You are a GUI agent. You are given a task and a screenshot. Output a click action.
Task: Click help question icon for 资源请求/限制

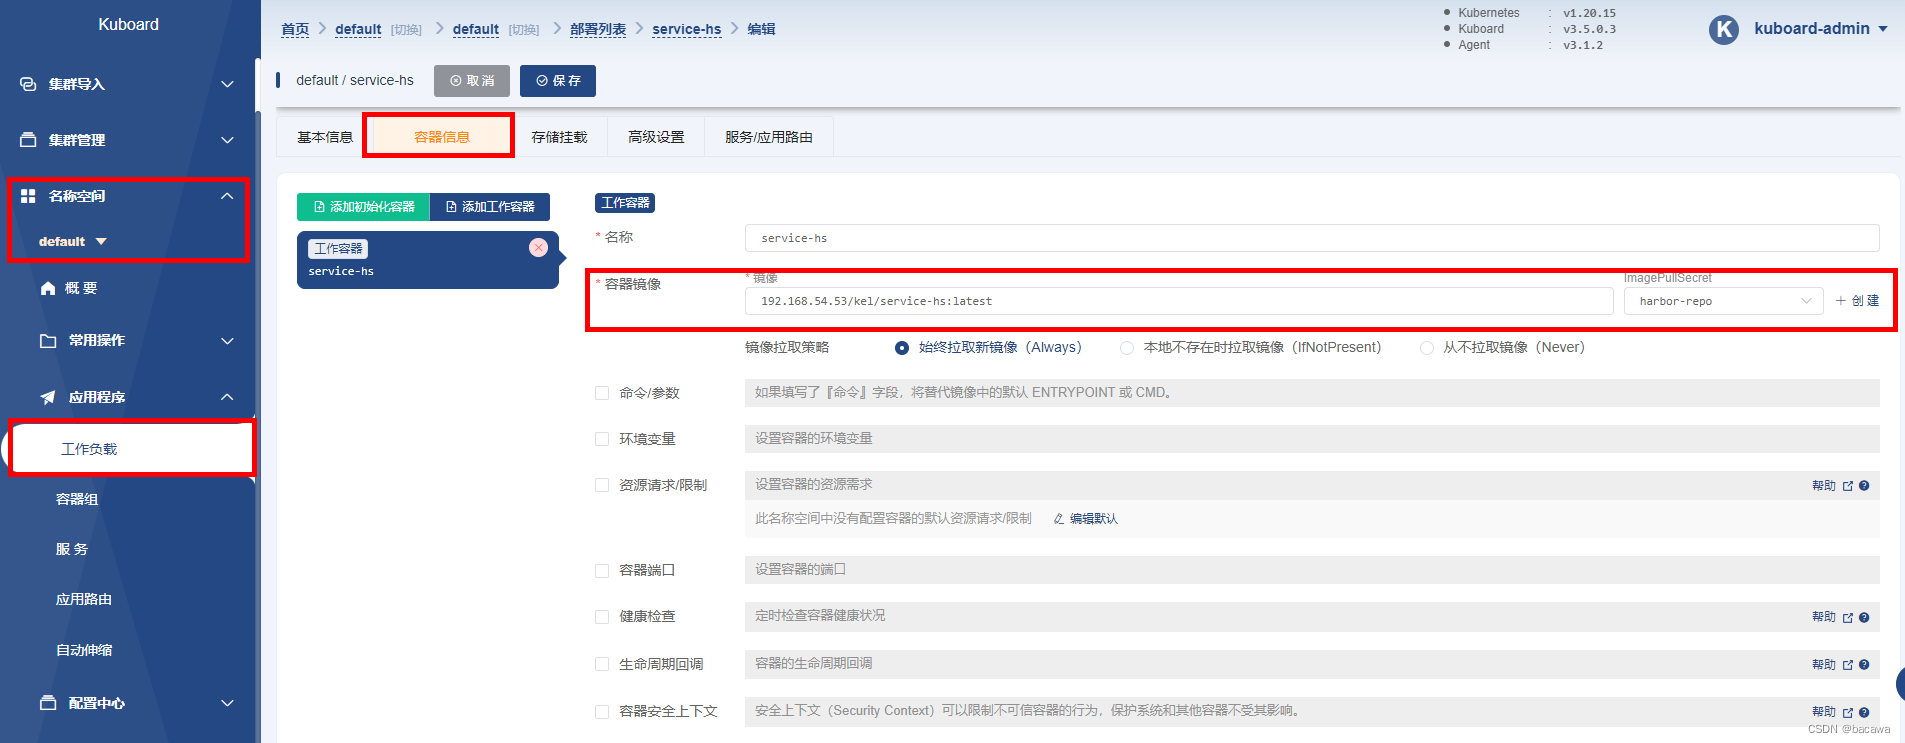pos(1864,486)
